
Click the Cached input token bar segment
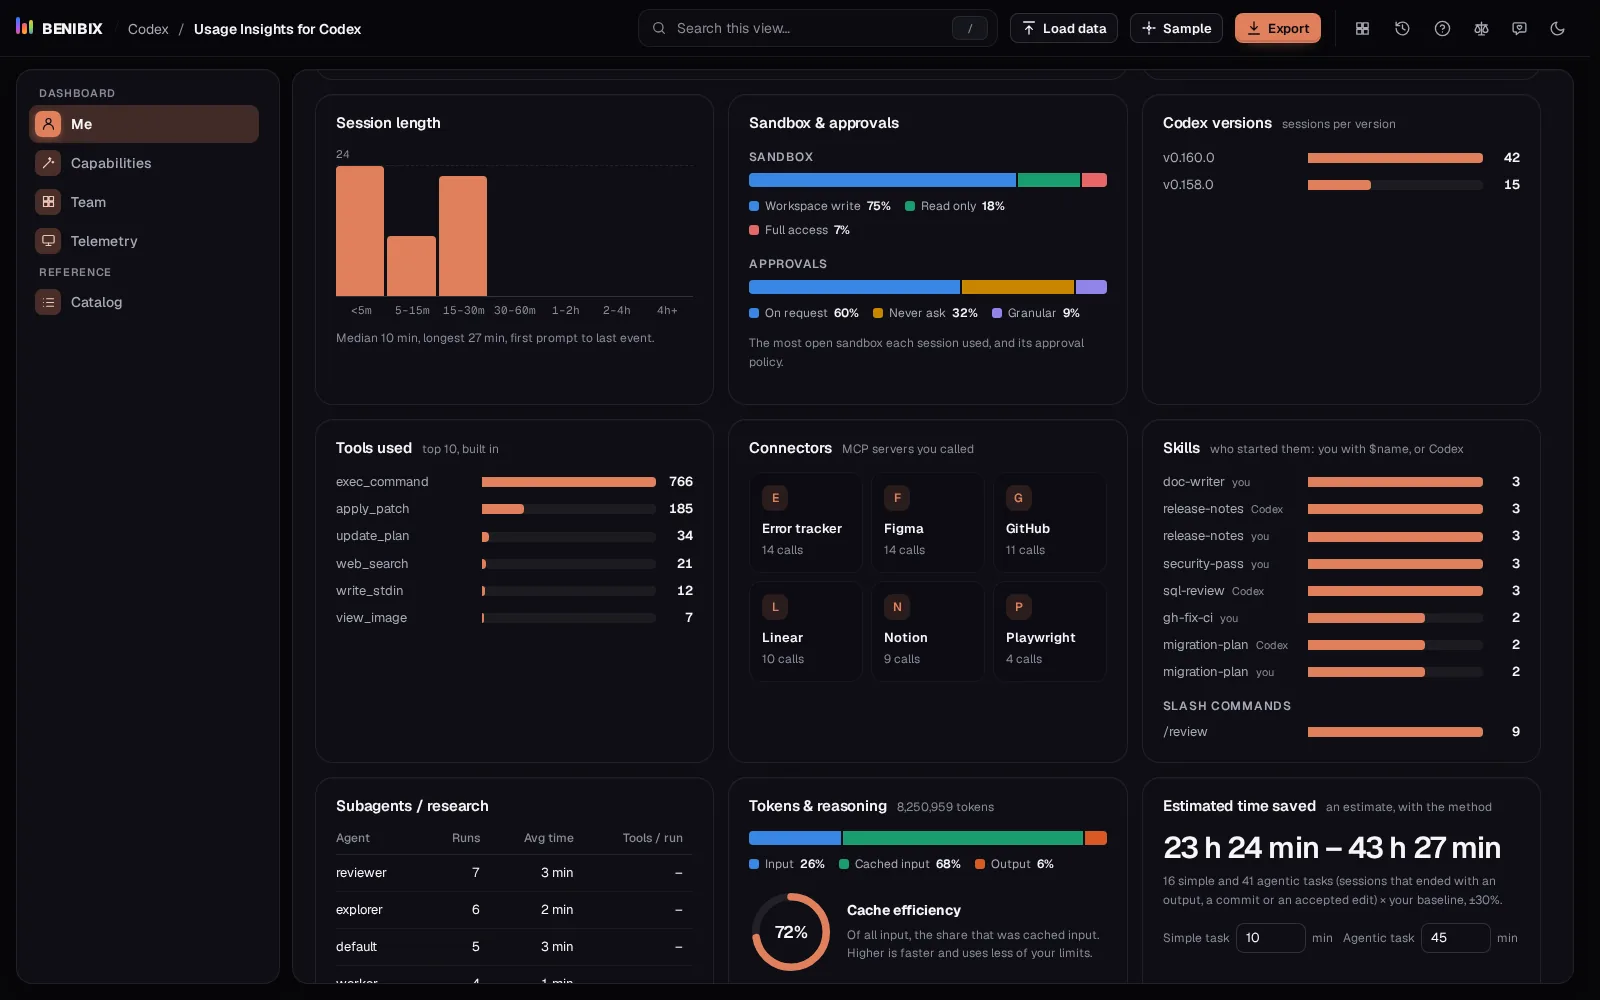[x=963, y=838]
